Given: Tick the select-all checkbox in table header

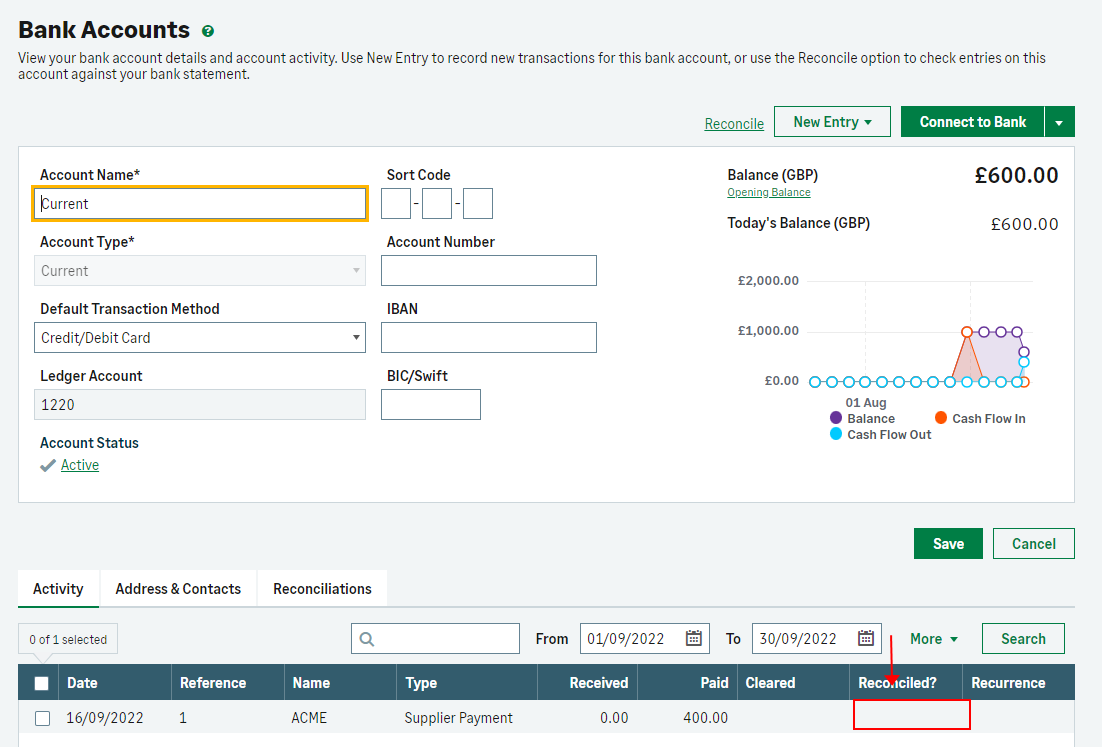Looking at the screenshot, I should pyautogui.click(x=42, y=684).
